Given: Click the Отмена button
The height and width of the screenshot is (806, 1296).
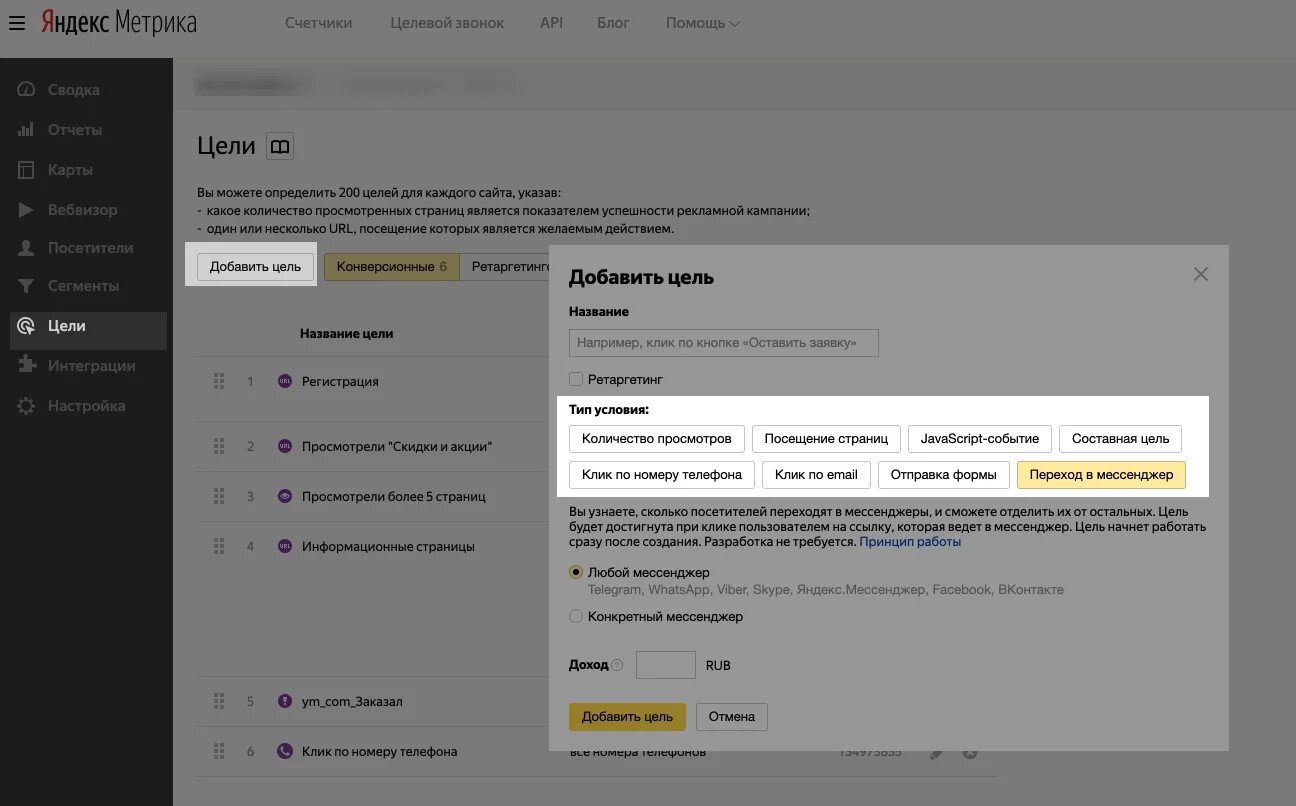Looking at the screenshot, I should [x=731, y=717].
